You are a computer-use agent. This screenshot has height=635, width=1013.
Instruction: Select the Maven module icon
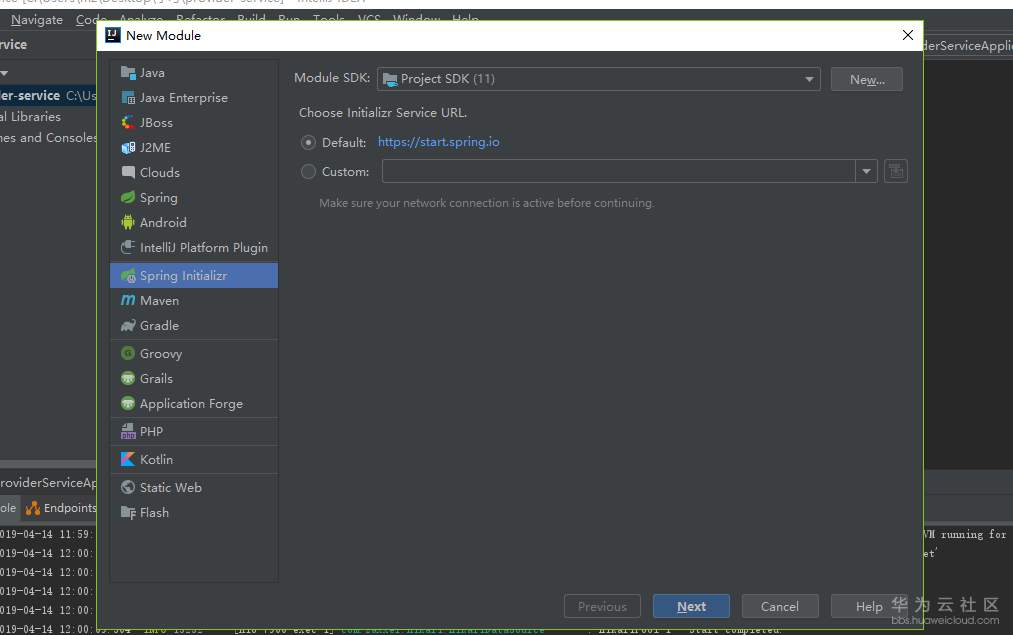click(x=128, y=301)
